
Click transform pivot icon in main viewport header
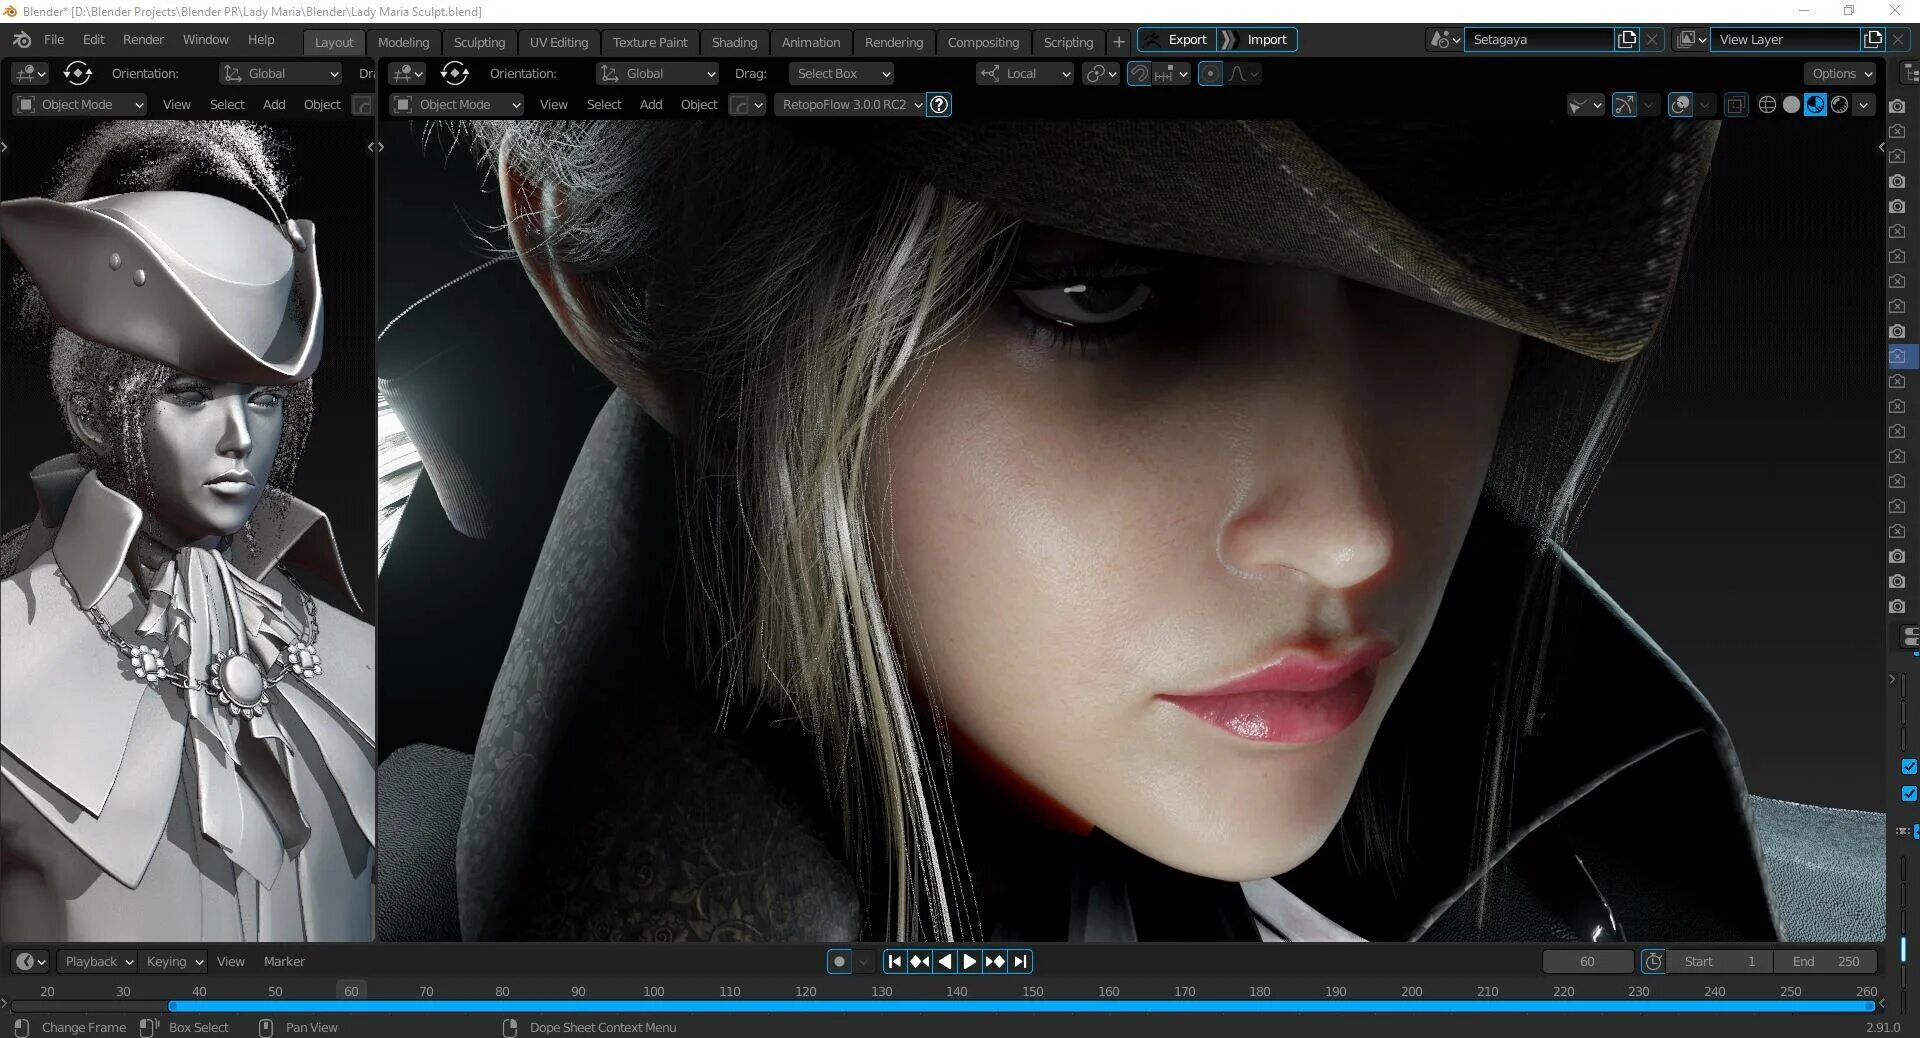point(454,73)
